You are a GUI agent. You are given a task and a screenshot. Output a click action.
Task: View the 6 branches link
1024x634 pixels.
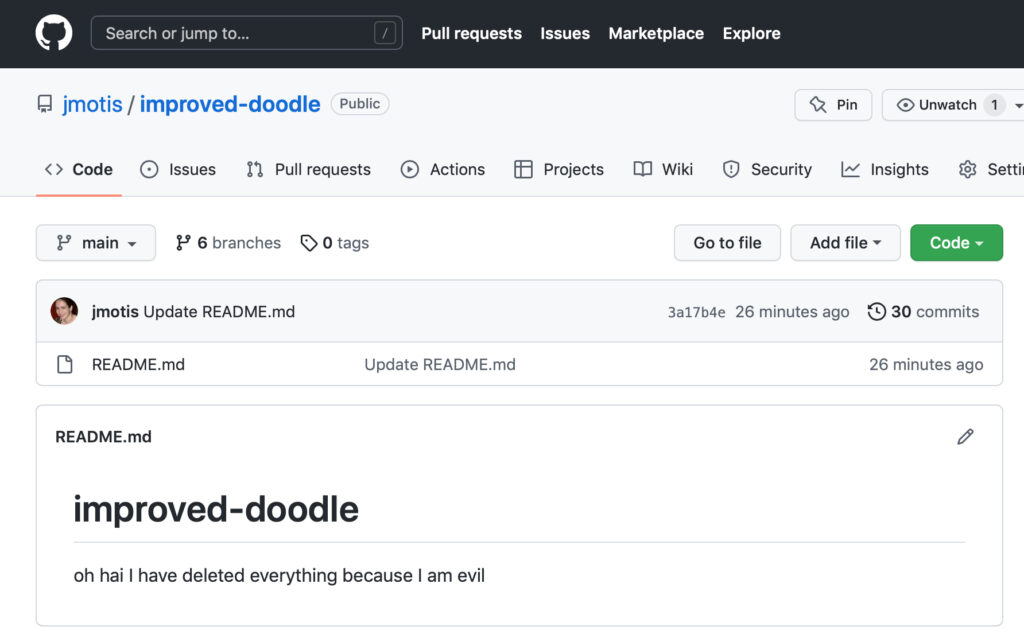[228, 243]
